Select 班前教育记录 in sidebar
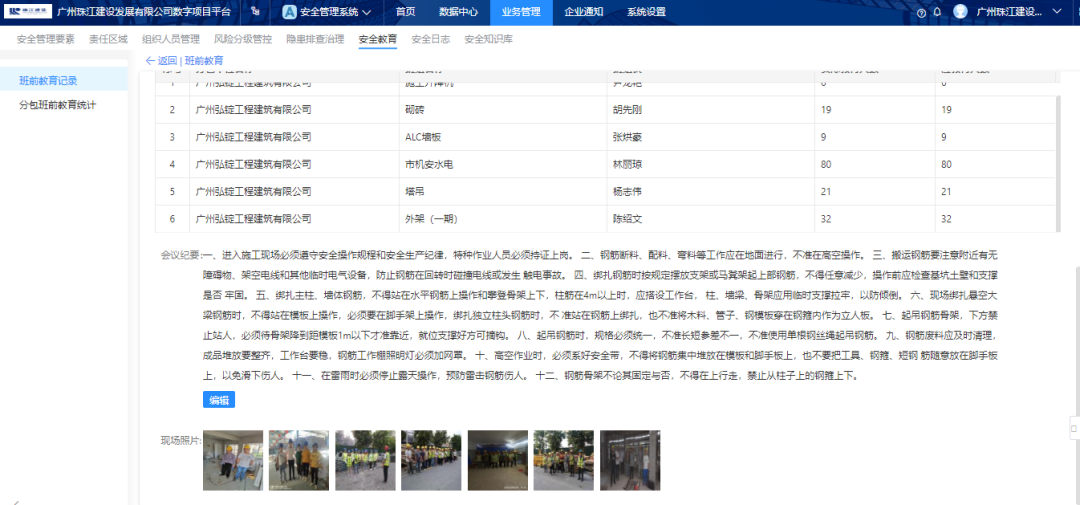The width and height of the screenshot is (1080, 505). pyautogui.click(x=48, y=80)
